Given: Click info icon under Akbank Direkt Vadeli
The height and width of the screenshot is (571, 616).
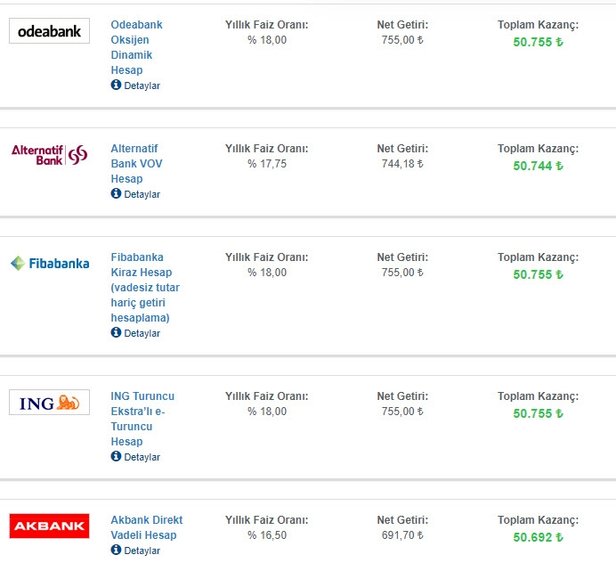Looking at the screenshot, I should [116, 550].
